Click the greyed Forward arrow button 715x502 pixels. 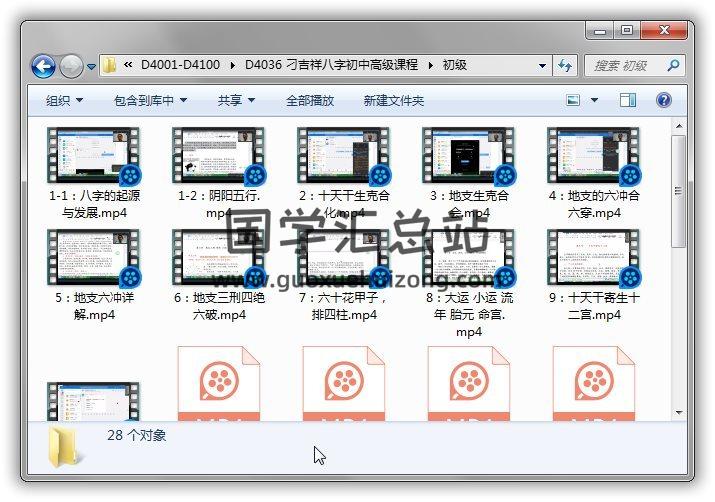tap(72, 67)
